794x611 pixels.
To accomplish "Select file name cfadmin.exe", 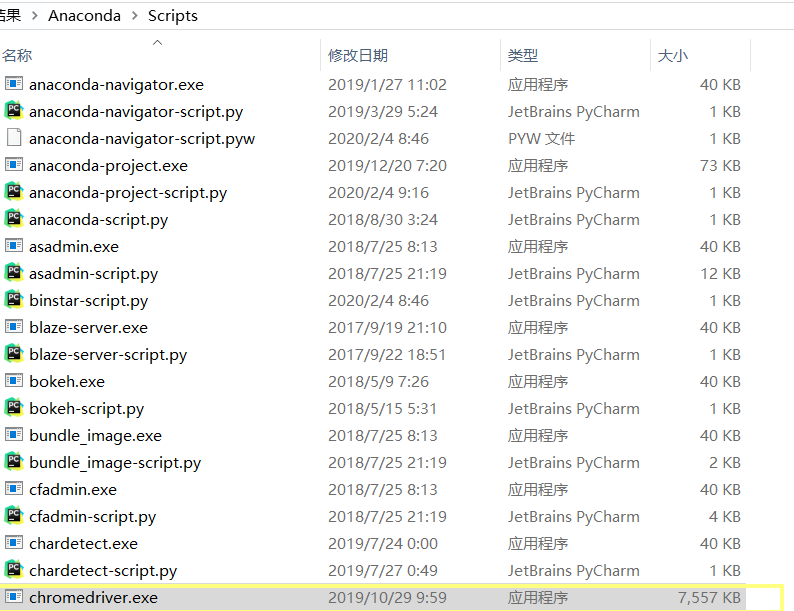I will [73, 490].
